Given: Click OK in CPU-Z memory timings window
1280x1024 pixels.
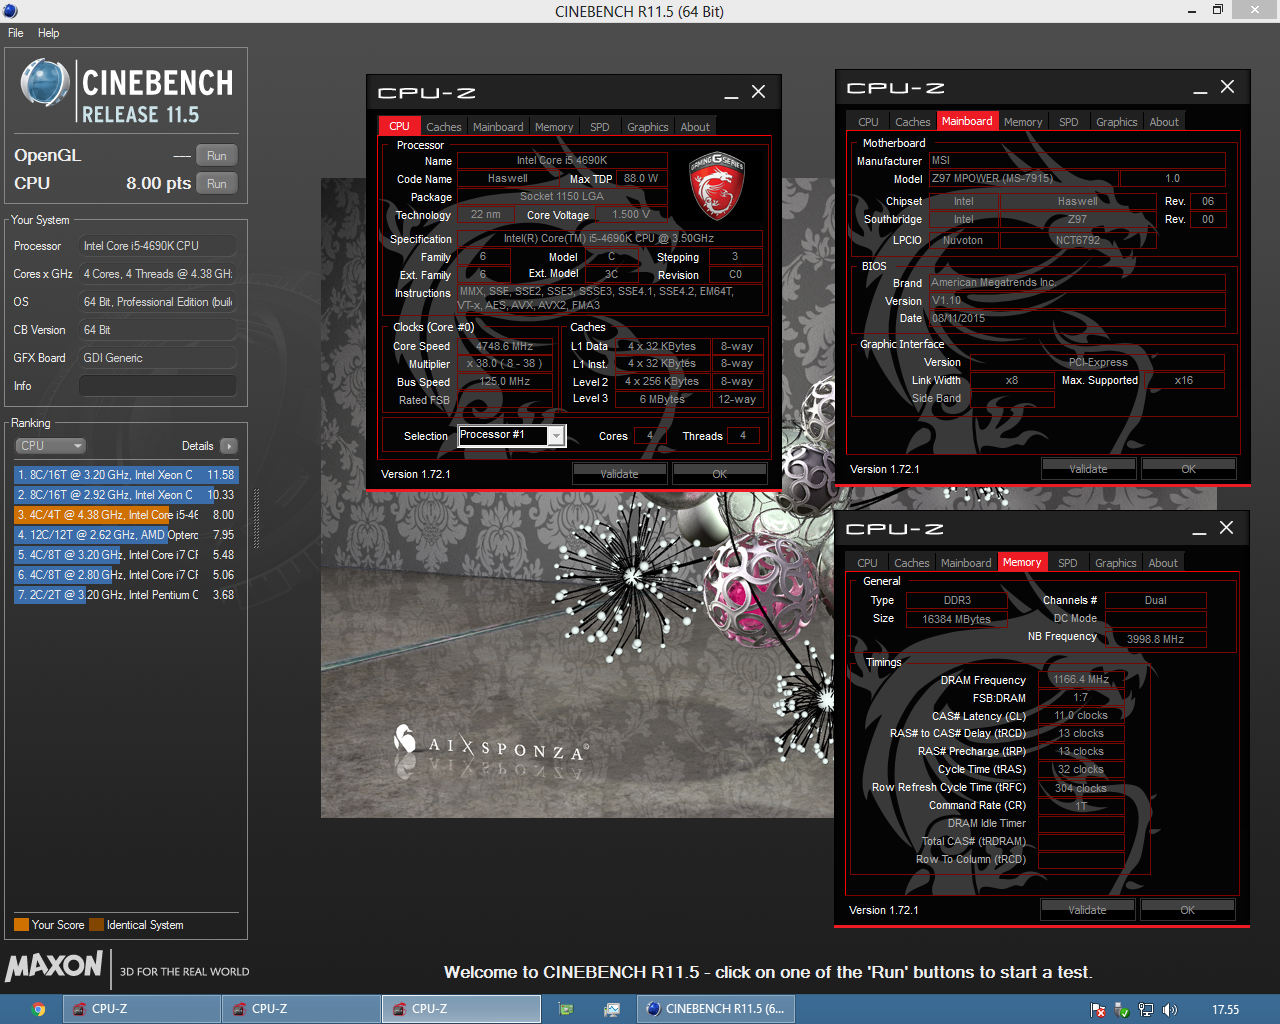Looking at the screenshot, I should click(x=1187, y=910).
